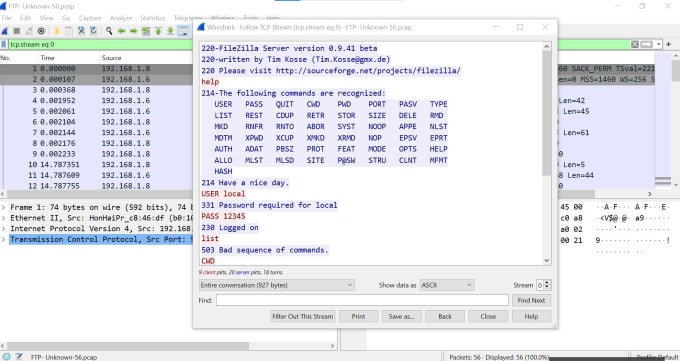This screenshot has height=361, width=680.
Task: Apply the display filter arrow
Action: [647, 44]
